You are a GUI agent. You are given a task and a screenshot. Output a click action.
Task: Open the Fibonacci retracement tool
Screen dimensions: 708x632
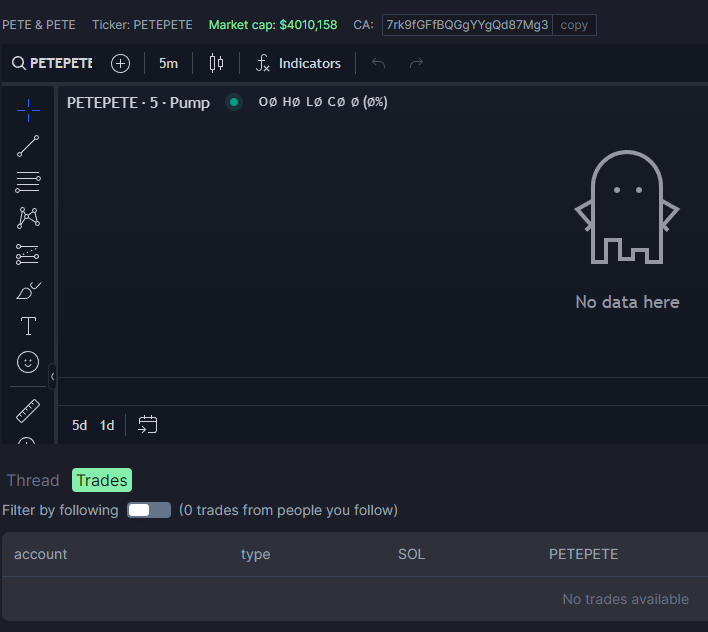coord(28,182)
